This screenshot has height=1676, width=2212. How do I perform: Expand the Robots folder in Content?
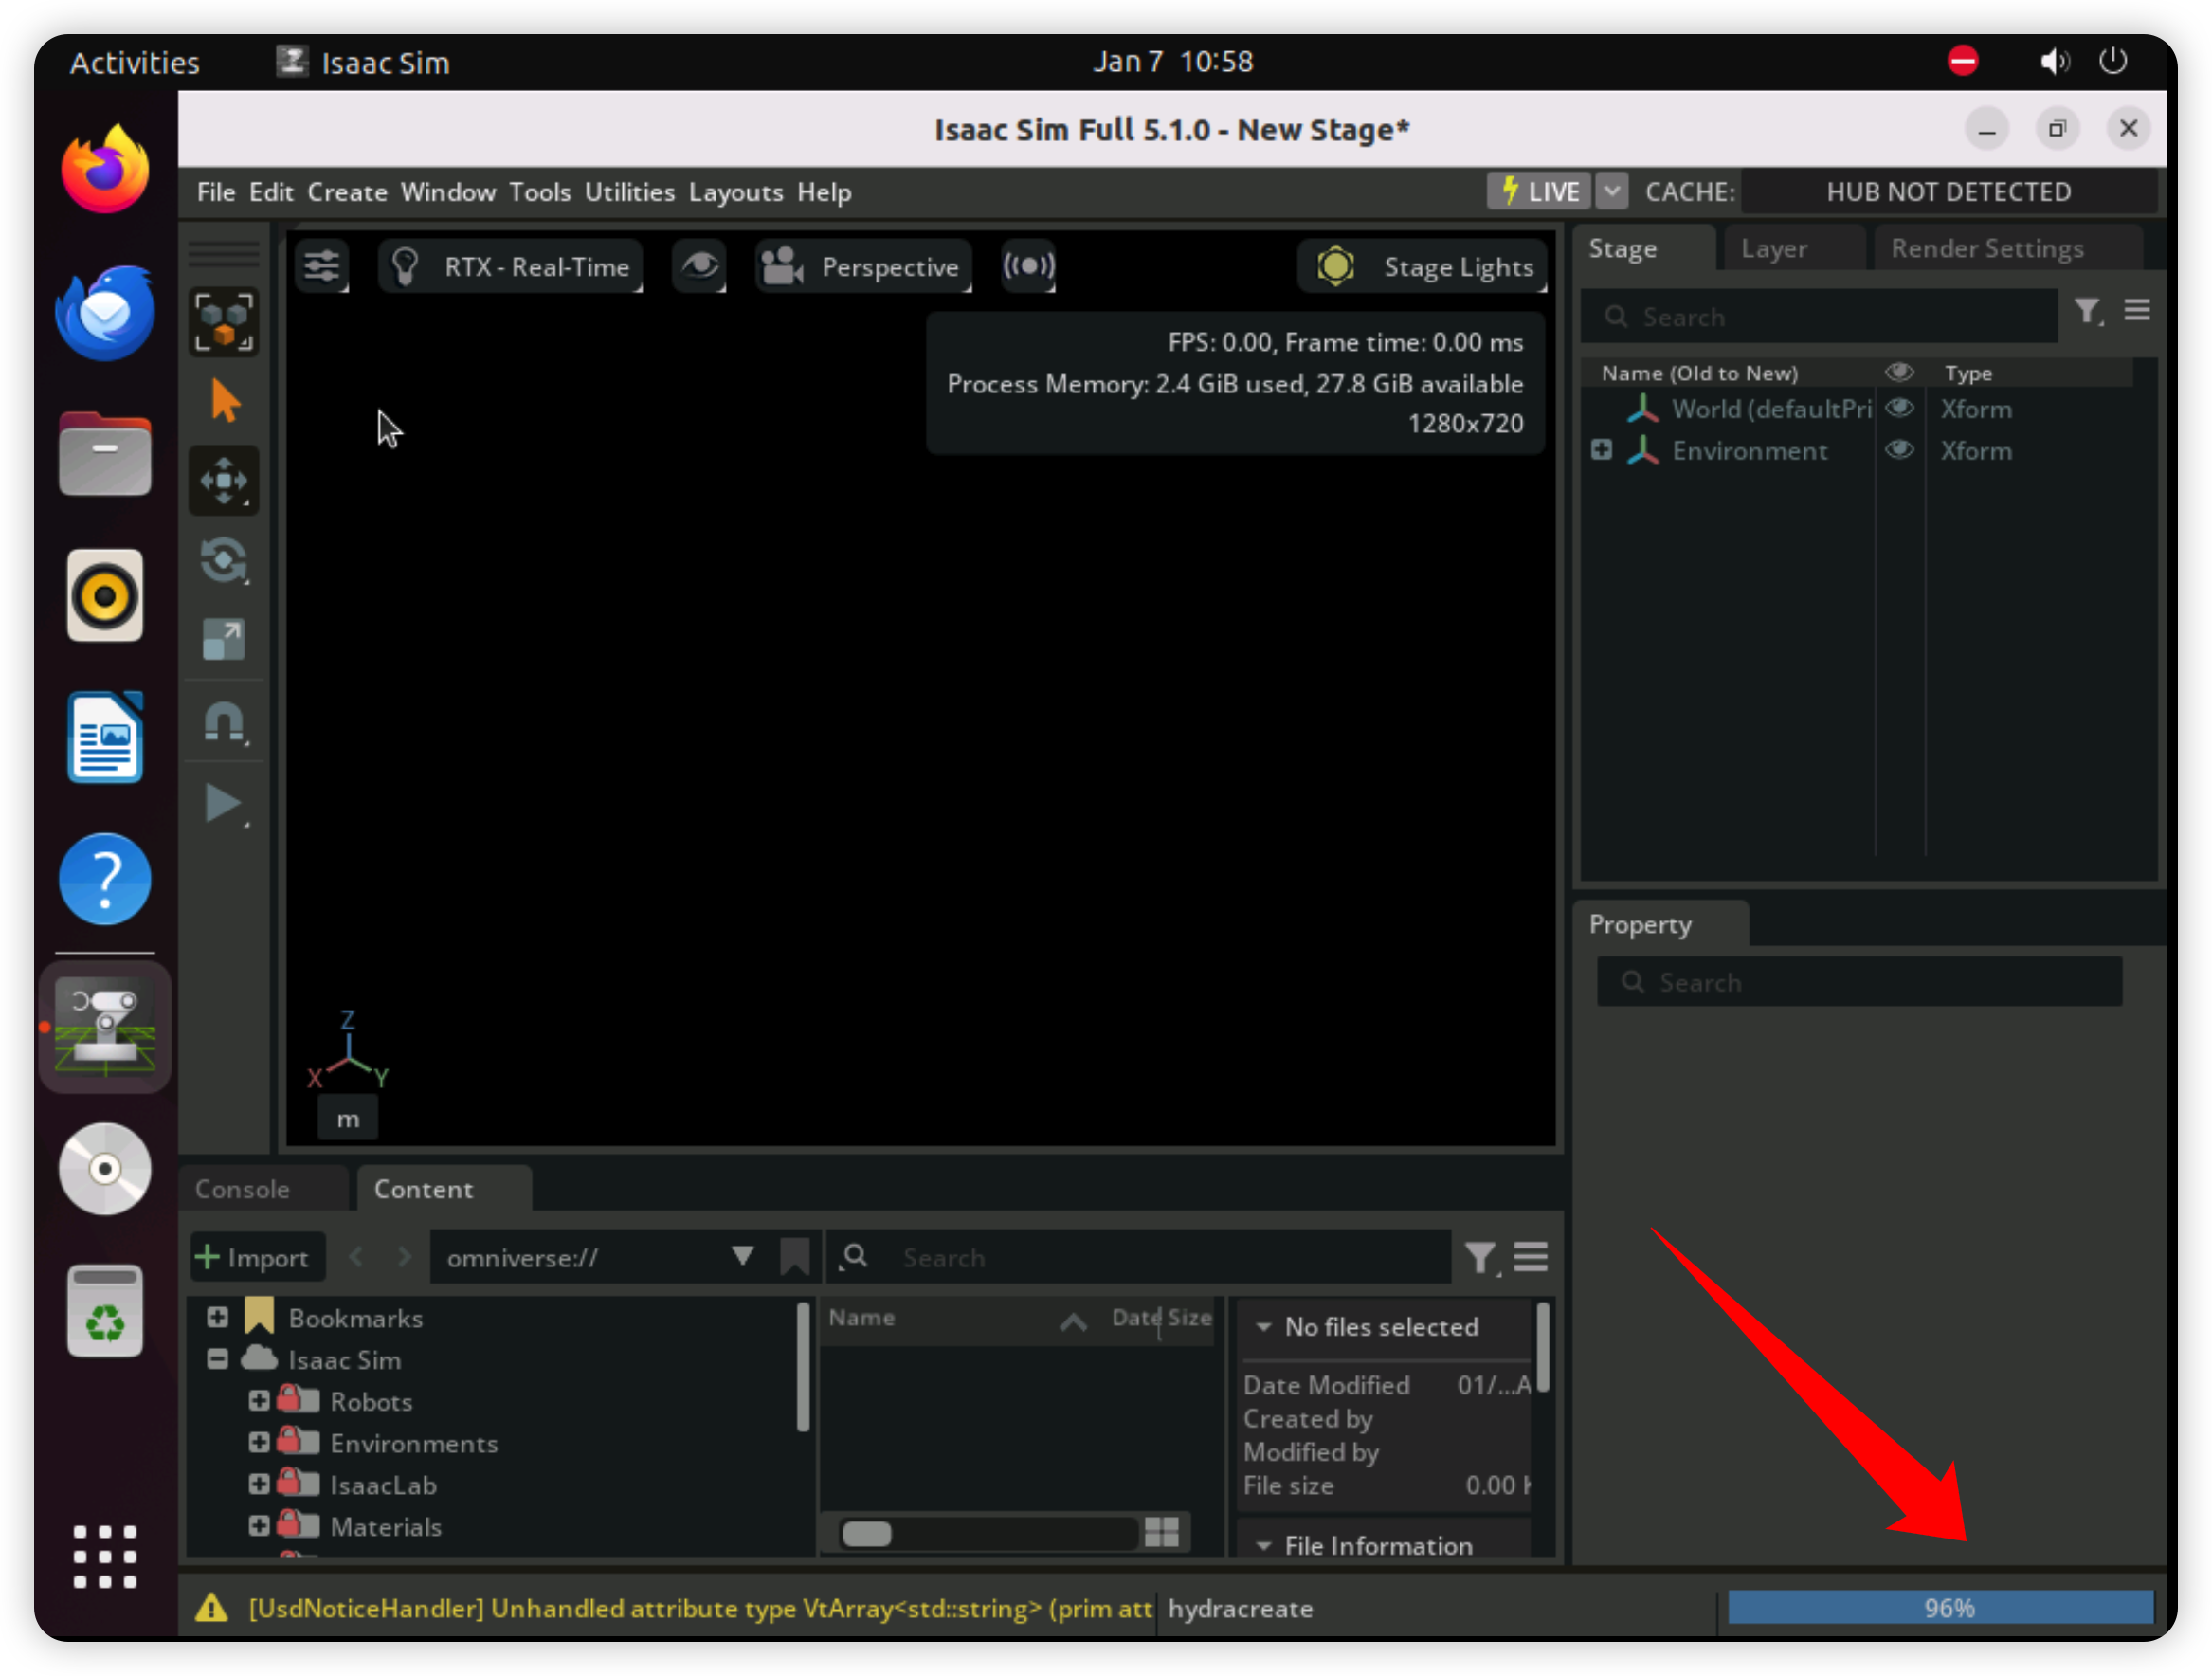[259, 1401]
